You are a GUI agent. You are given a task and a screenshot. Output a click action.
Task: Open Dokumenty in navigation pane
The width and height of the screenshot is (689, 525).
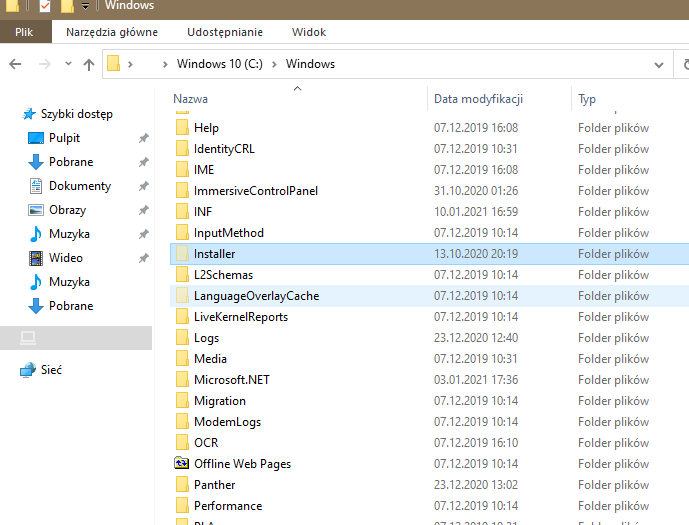pyautogui.click(x=80, y=186)
